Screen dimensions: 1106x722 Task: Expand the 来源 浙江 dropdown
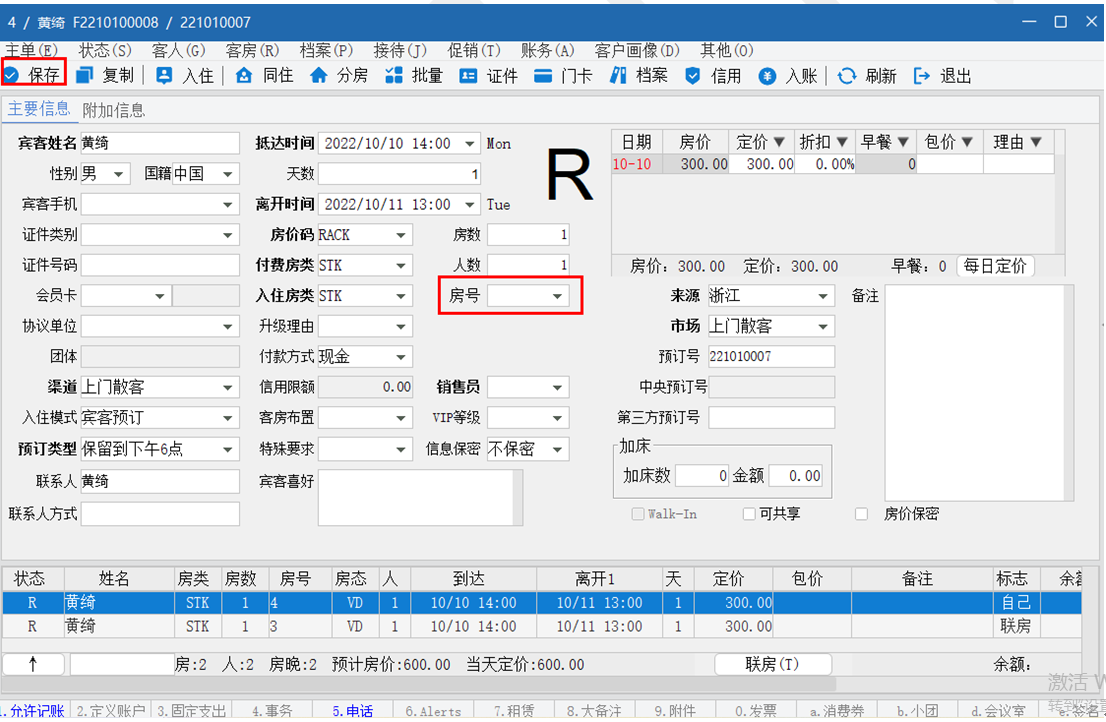tap(823, 296)
